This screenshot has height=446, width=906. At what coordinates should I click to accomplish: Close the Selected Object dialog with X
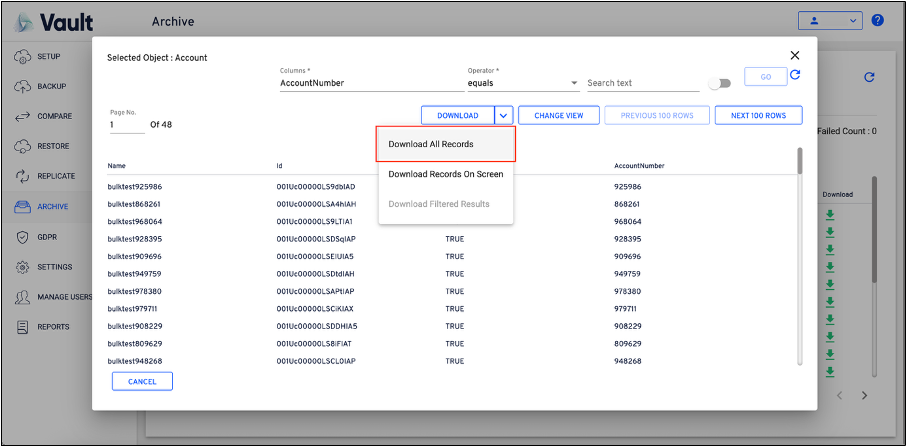click(x=795, y=56)
